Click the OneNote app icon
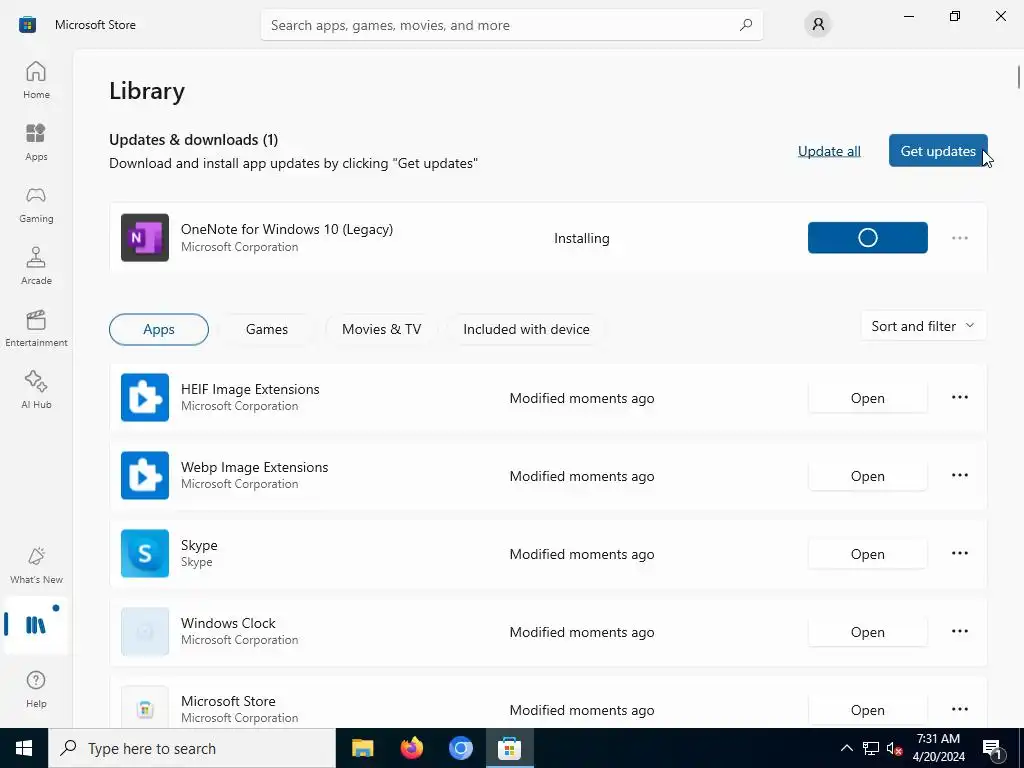The height and width of the screenshot is (768, 1024). tap(145, 238)
